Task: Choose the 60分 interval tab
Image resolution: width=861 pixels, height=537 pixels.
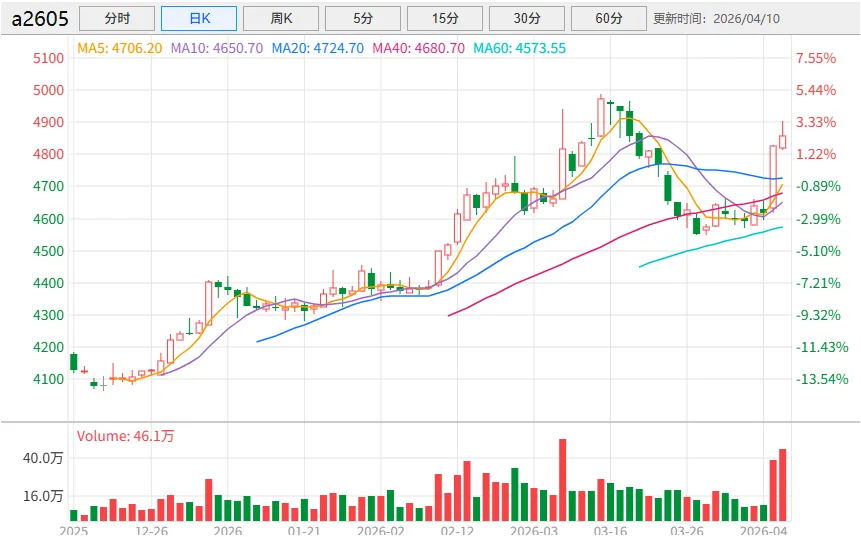Action: (608, 19)
